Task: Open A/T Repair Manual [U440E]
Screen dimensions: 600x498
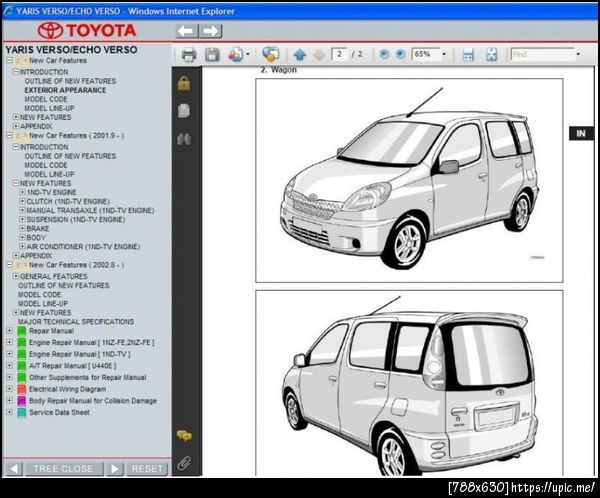Action: [x=72, y=366]
